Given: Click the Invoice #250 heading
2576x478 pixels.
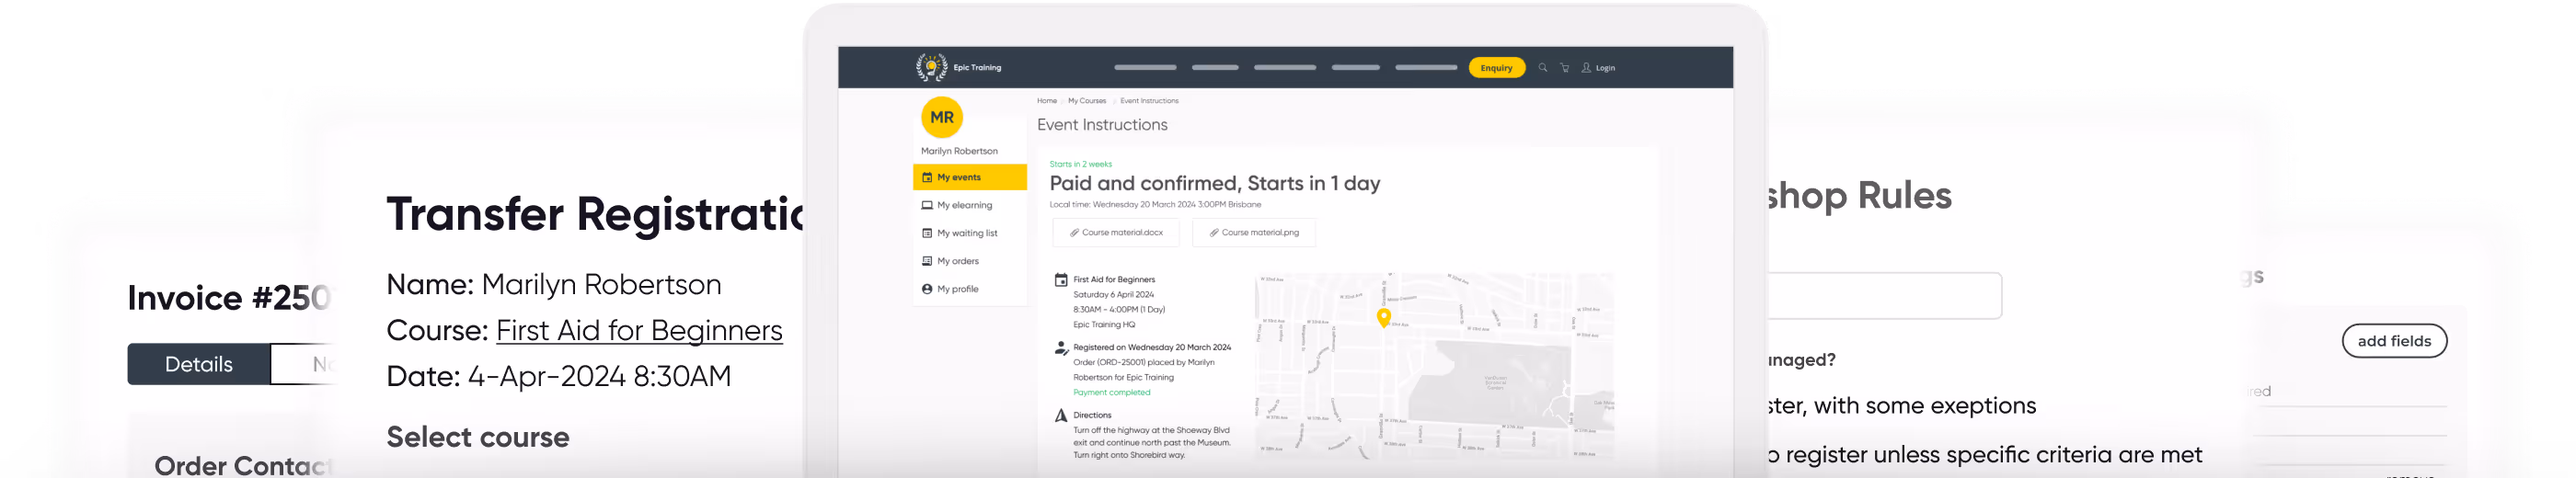Looking at the screenshot, I should (x=229, y=298).
